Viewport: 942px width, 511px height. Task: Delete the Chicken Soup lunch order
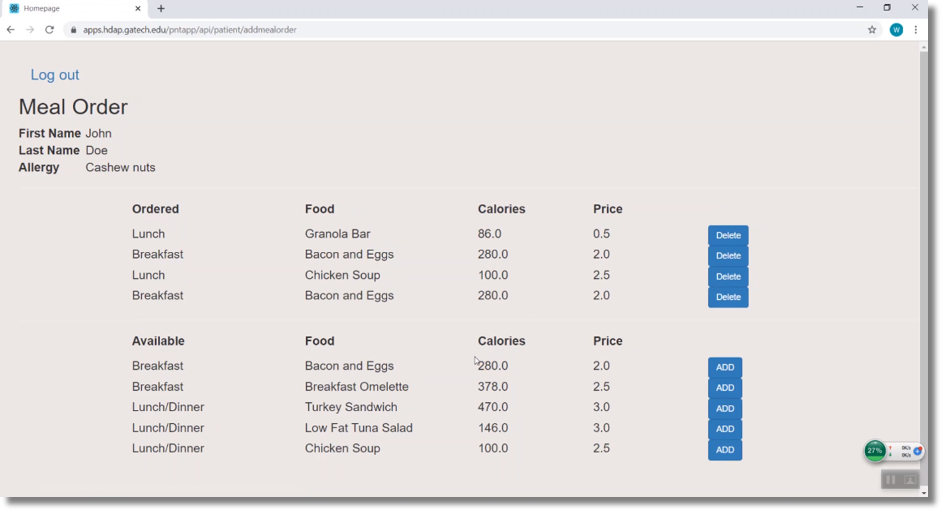(728, 277)
